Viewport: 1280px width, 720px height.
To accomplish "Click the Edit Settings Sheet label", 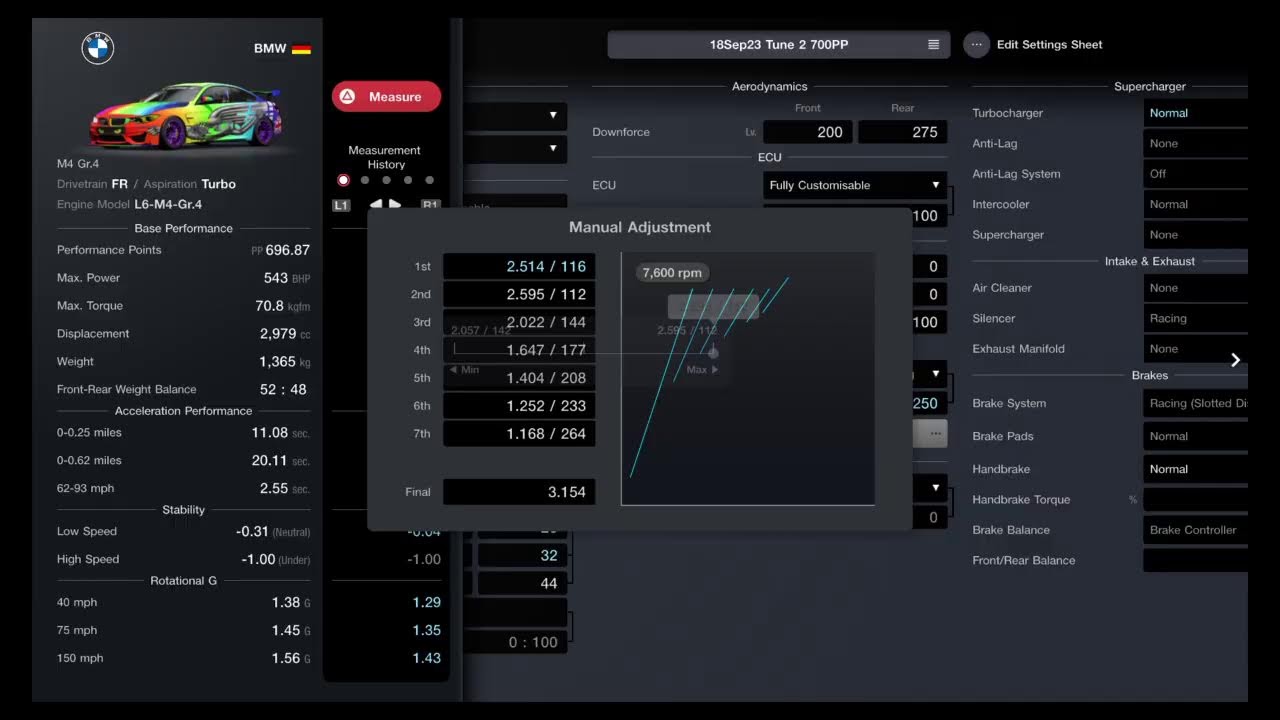I will (x=1050, y=44).
